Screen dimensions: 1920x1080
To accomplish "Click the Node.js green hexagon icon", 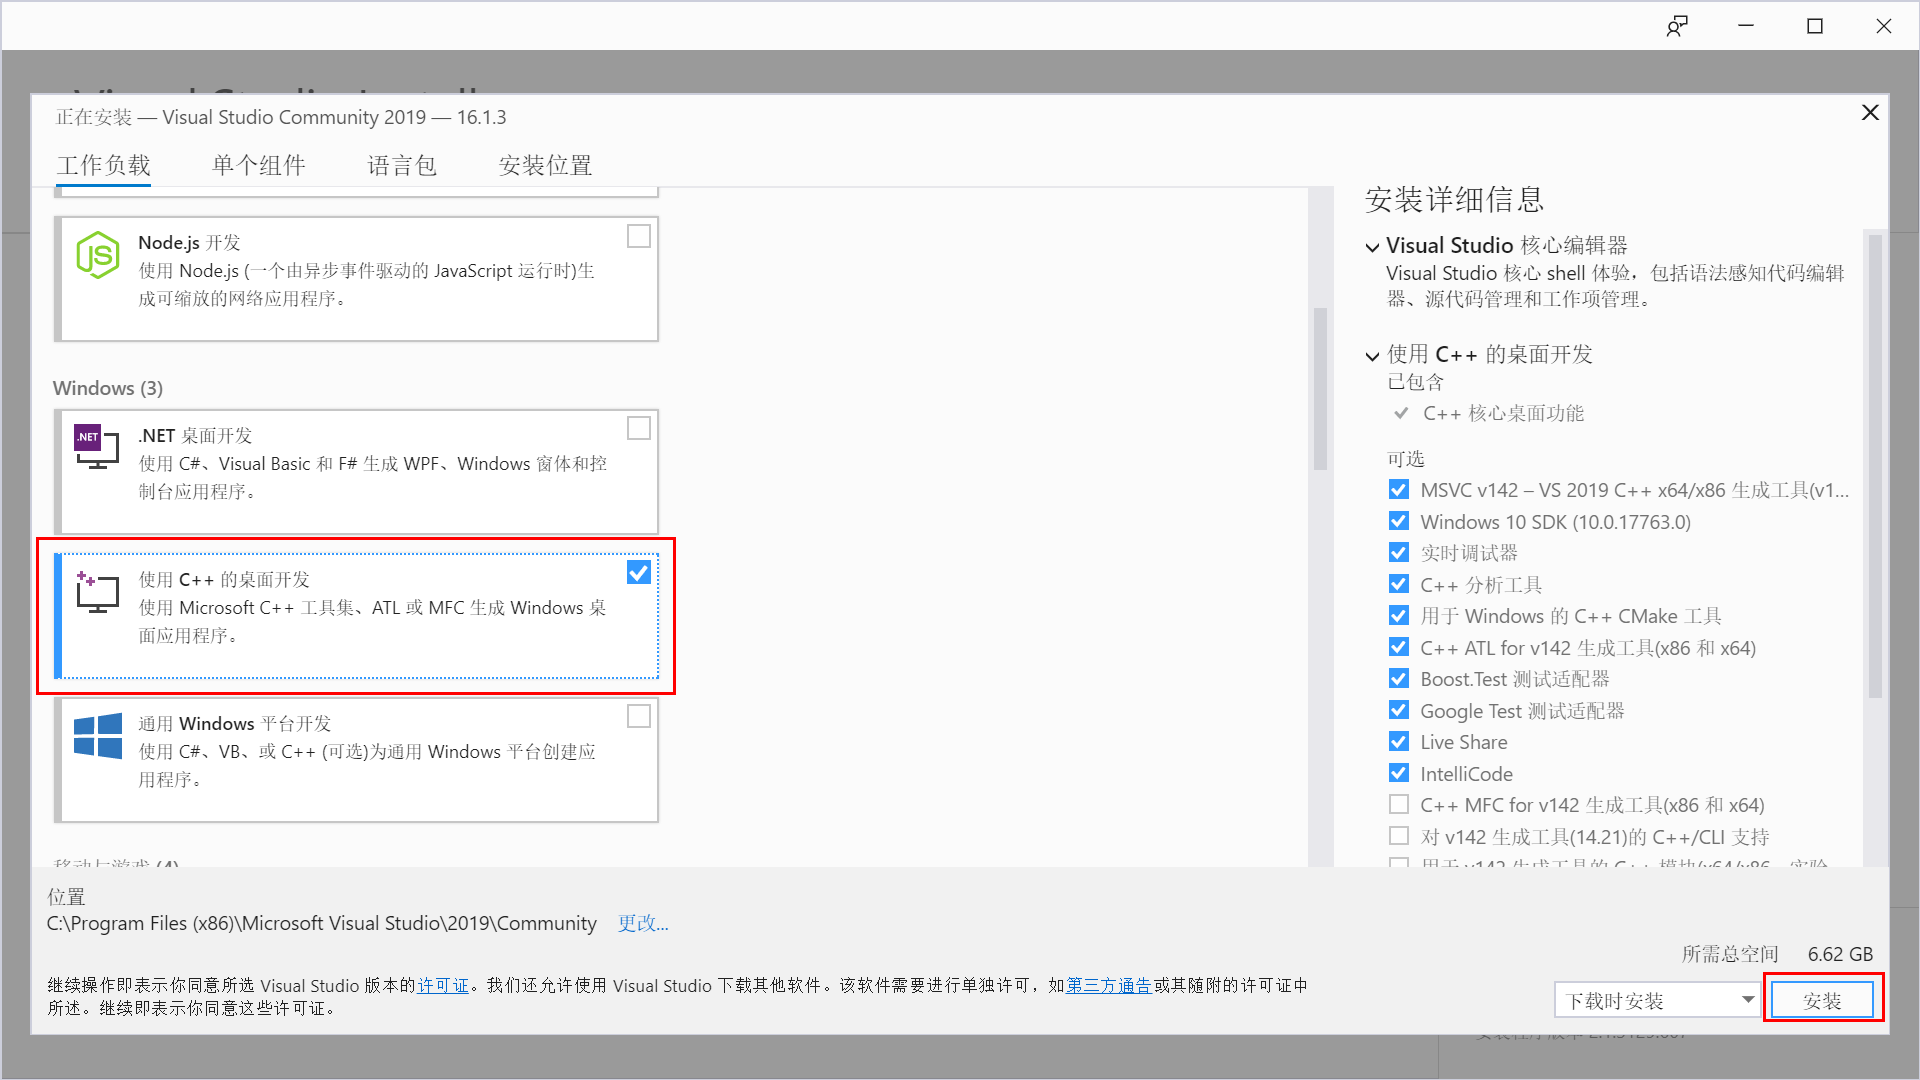I will (x=98, y=256).
